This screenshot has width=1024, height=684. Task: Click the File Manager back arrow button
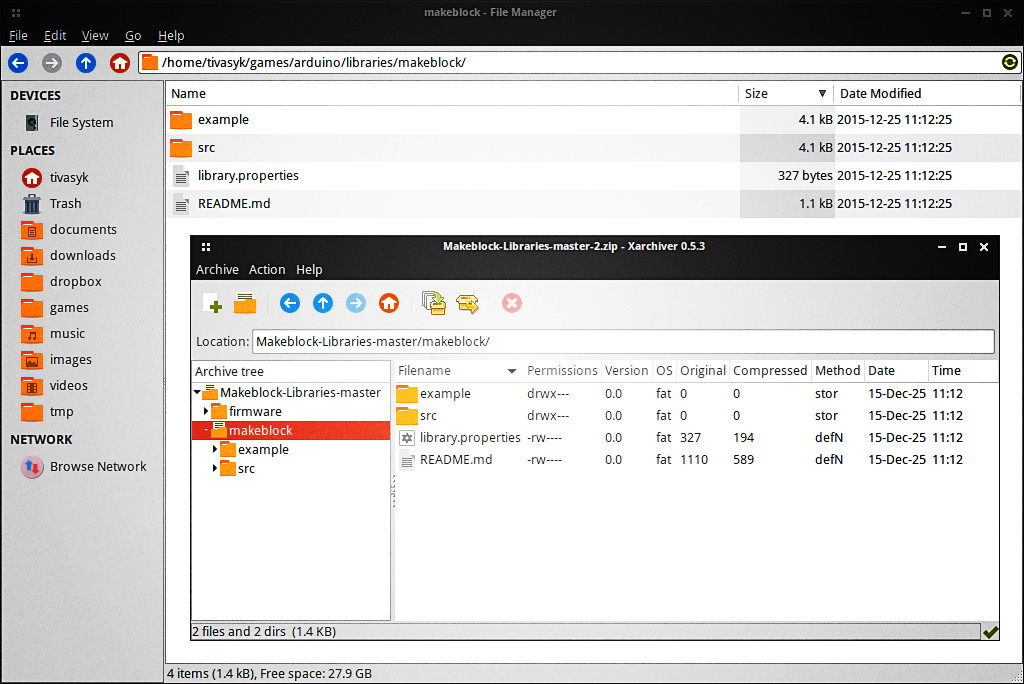tap(18, 63)
